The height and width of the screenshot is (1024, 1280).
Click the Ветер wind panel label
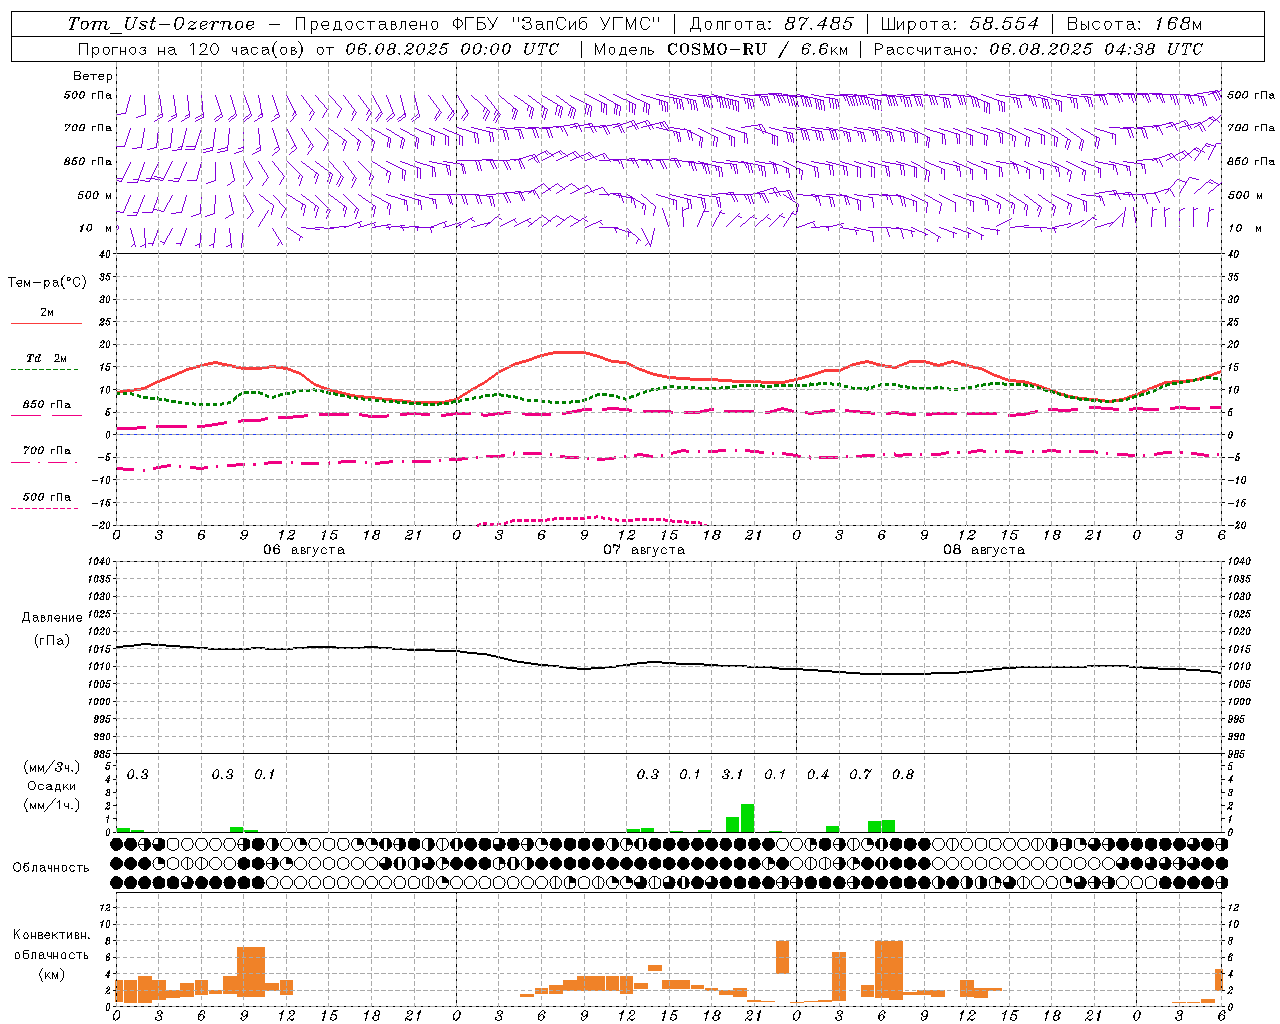[x=92, y=76]
